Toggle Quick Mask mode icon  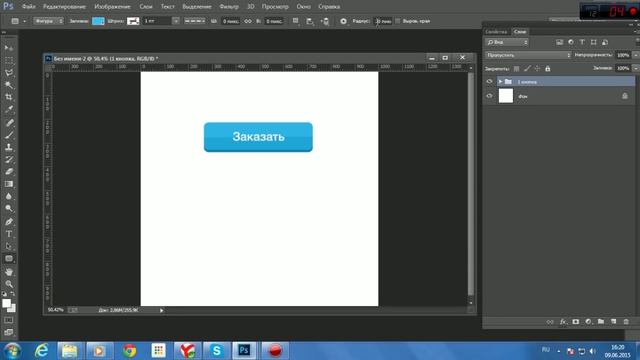pos(9,320)
